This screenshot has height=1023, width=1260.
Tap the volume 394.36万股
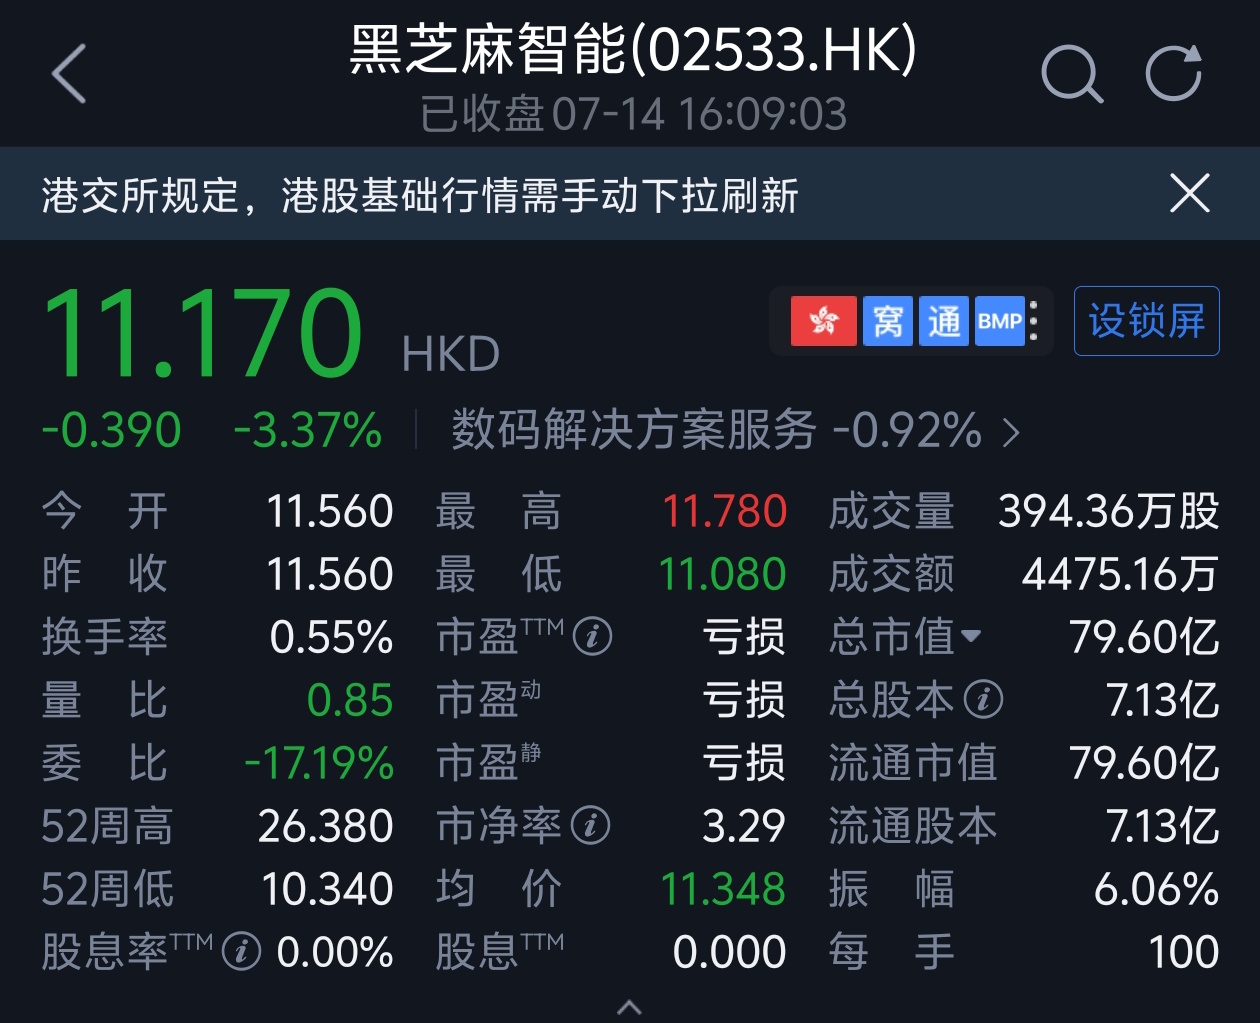(x=1109, y=511)
